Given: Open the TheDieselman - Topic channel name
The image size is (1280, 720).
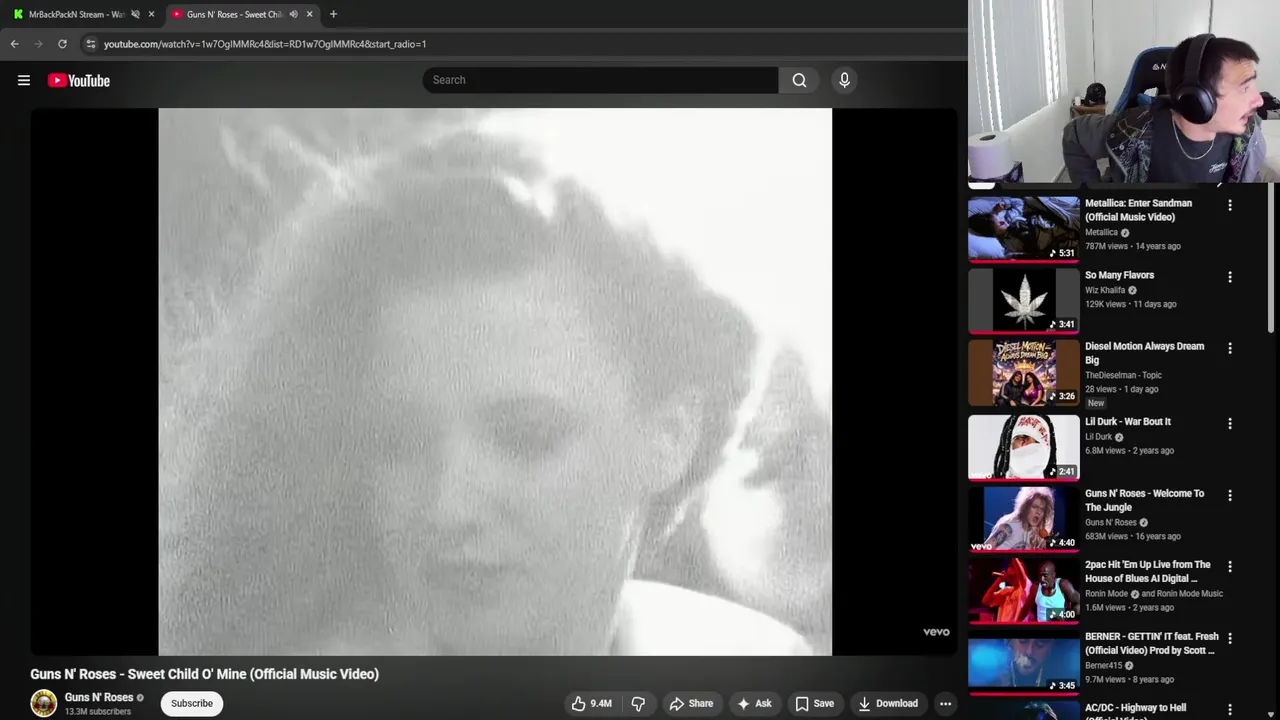Looking at the screenshot, I should pos(1123,375).
